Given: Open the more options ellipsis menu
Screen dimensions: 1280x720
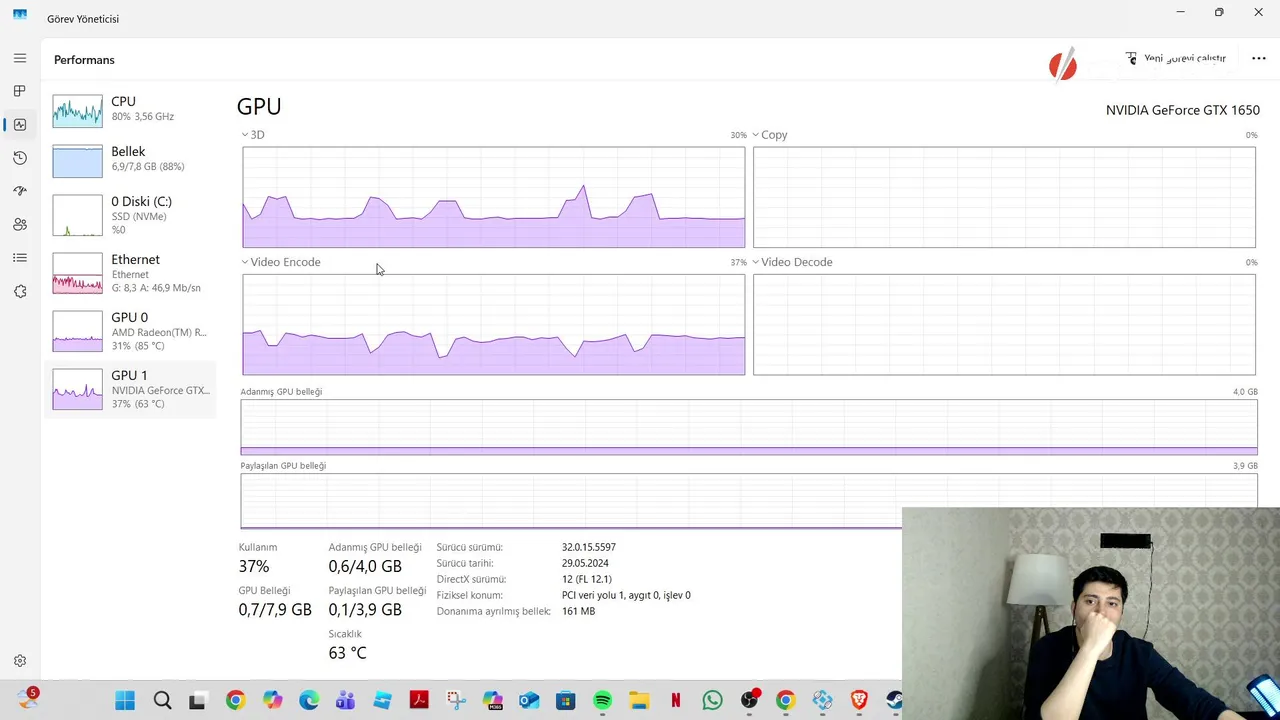Looking at the screenshot, I should [1259, 58].
